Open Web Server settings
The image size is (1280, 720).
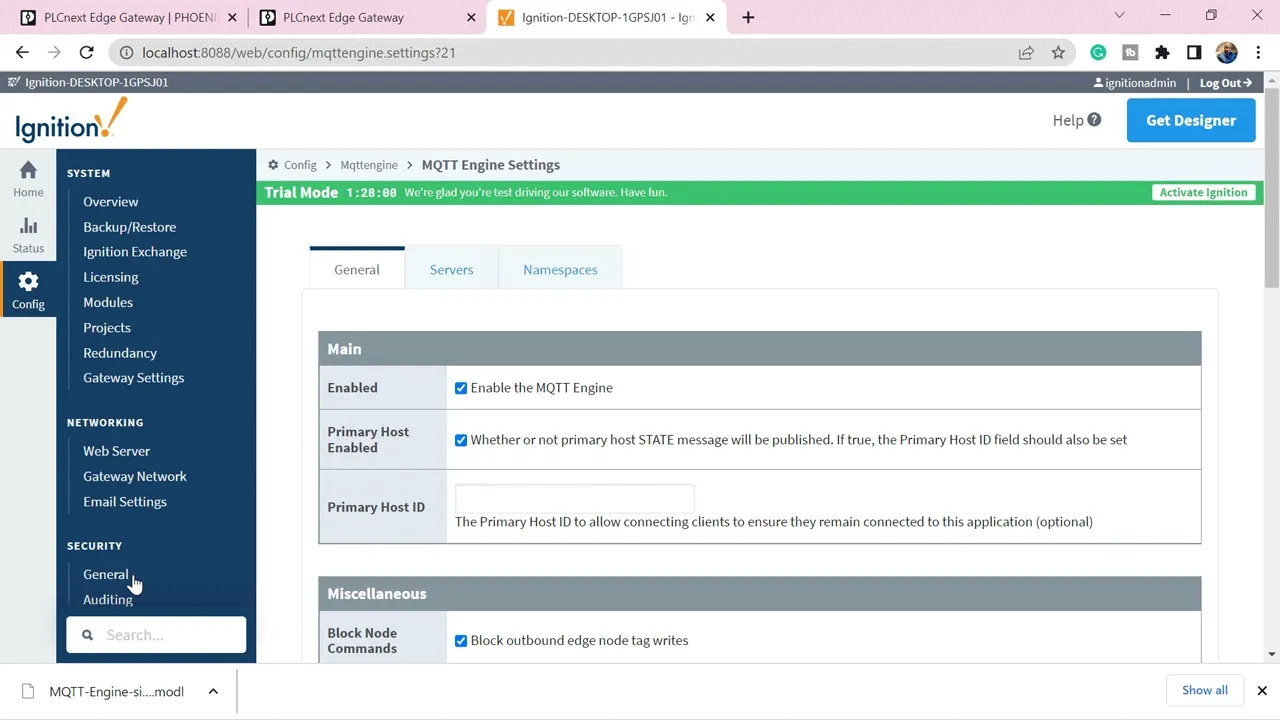(116, 451)
